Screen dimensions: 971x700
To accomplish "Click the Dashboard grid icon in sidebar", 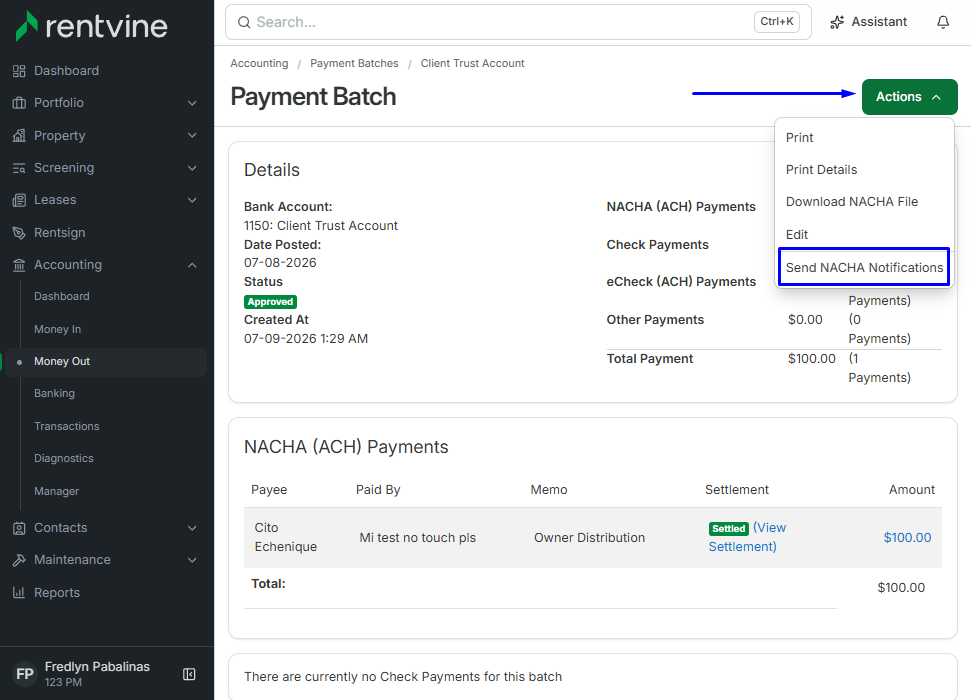I will [x=19, y=71].
